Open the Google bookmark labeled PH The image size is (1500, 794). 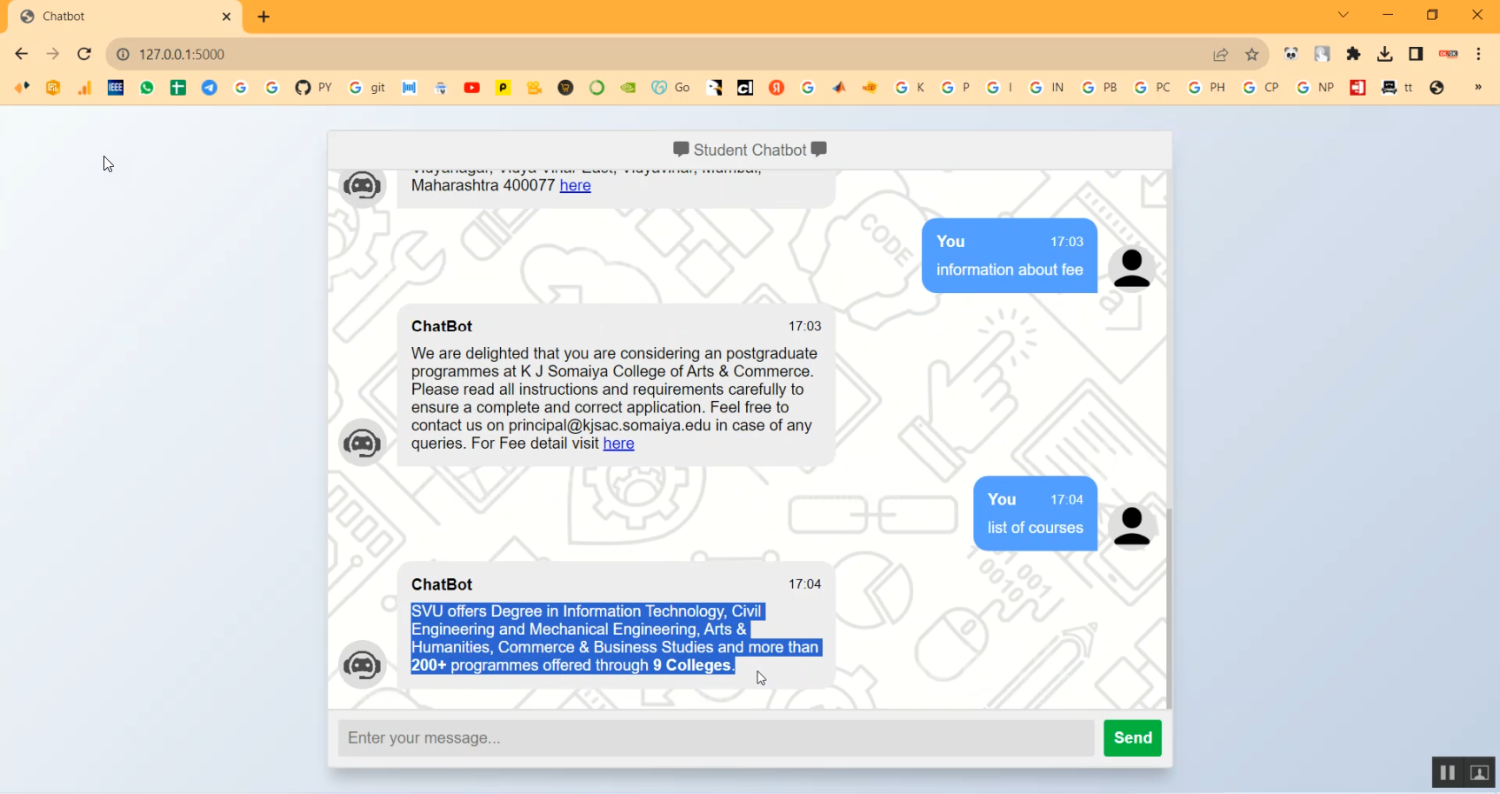1206,88
